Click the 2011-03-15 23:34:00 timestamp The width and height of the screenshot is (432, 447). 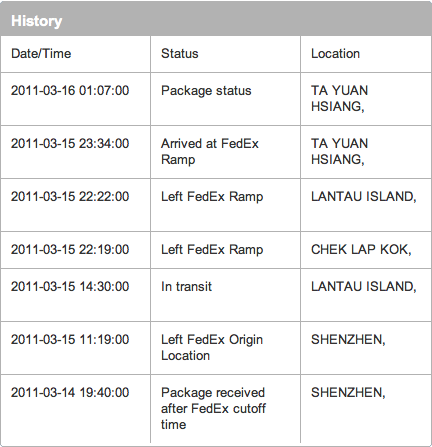(x=70, y=144)
